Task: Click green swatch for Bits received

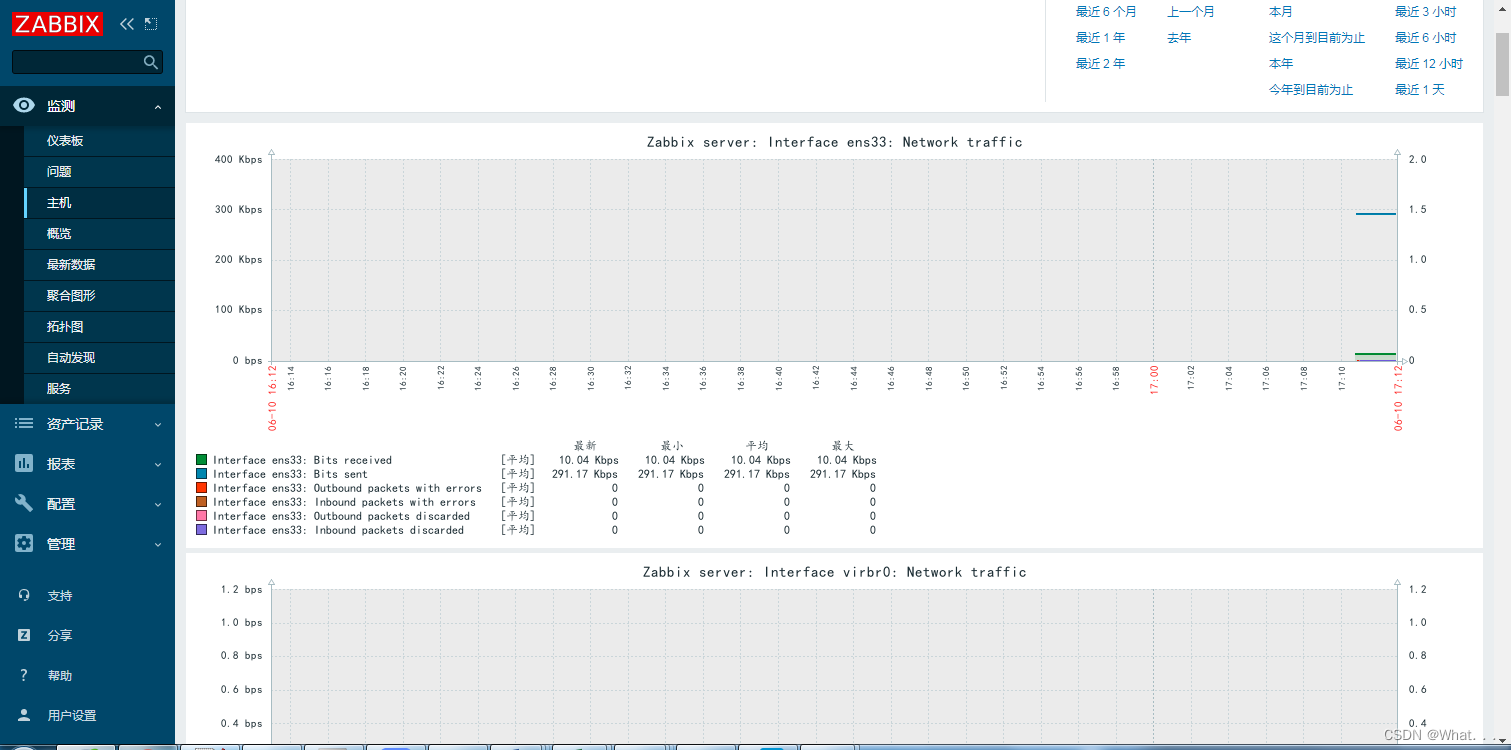Action: coord(202,460)
